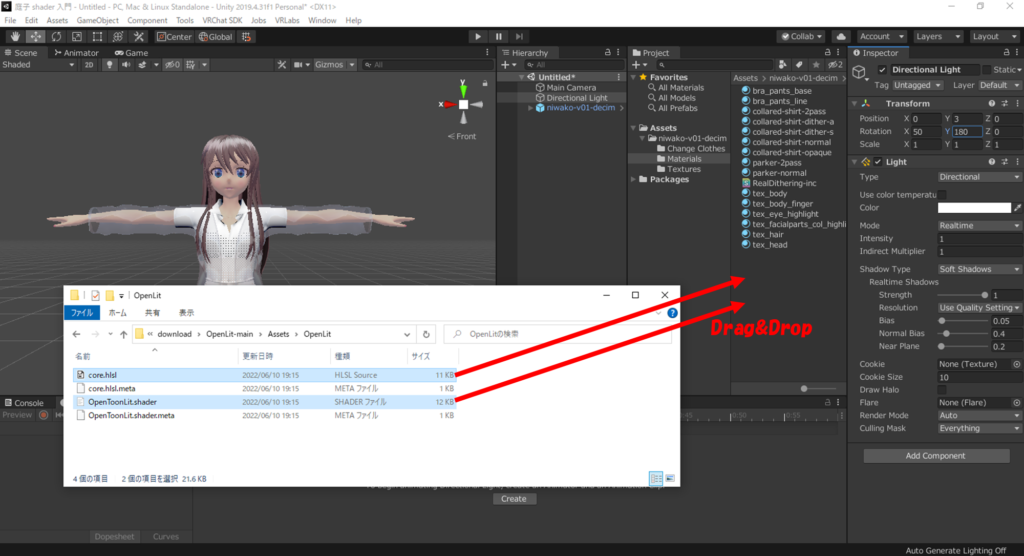Refresh the OpenLit folder in Explorer

(x=427, y=334)
